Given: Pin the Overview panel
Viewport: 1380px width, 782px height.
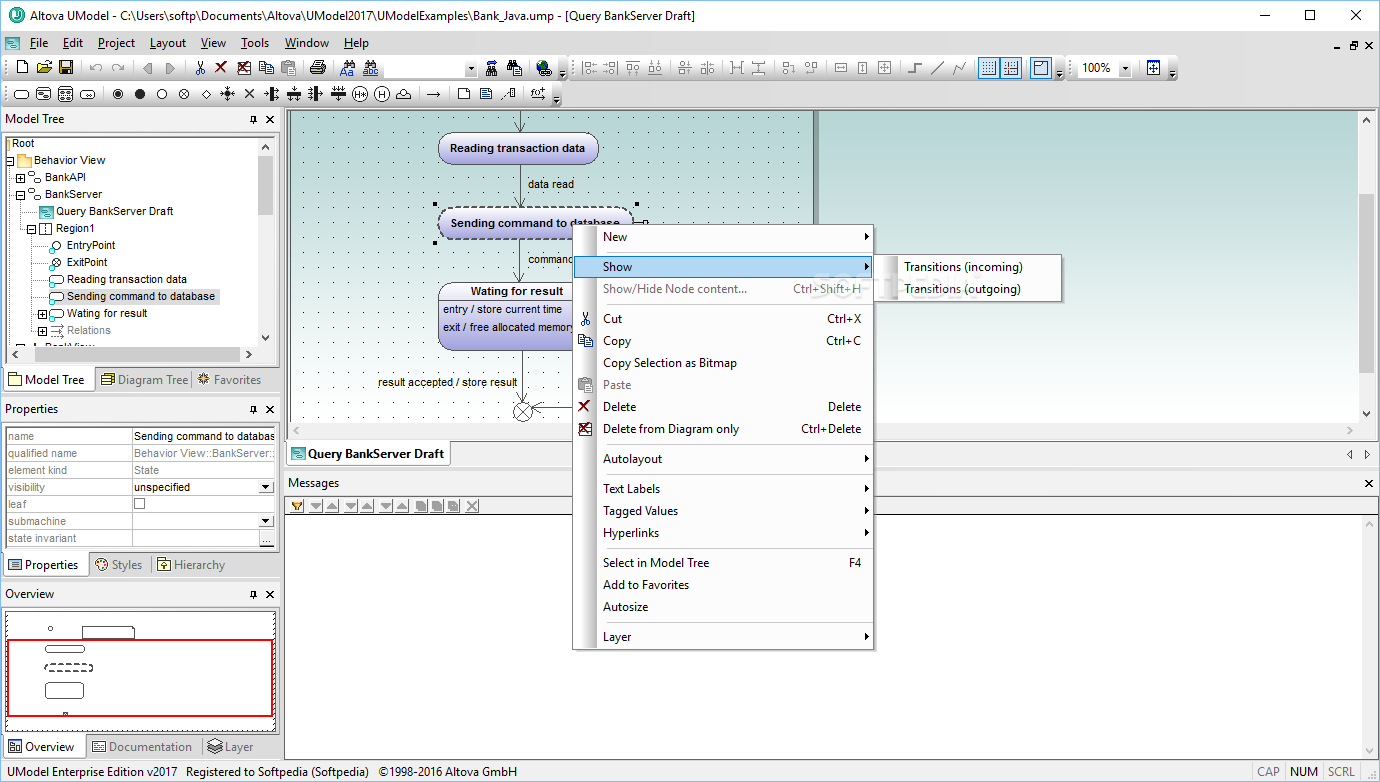Looking at the screenshot, I should (253, 594).
